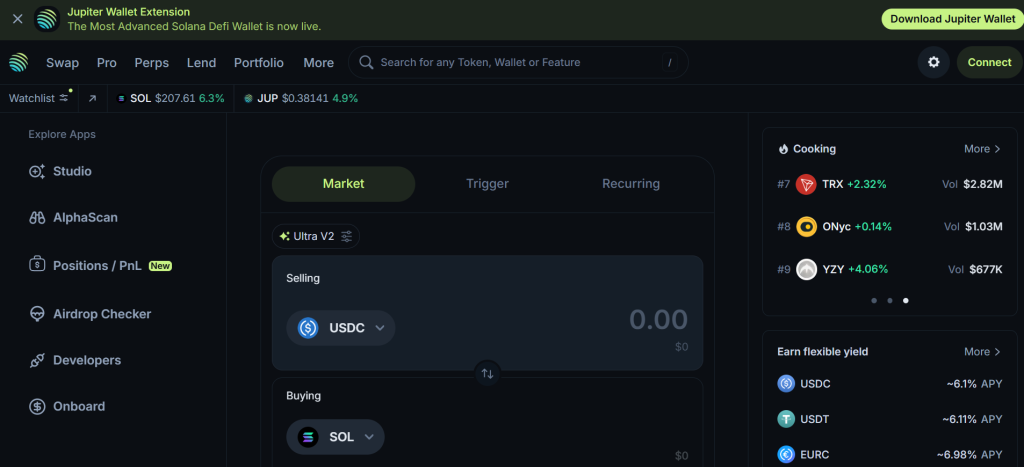Expand More next to Cooking

tap(982, 149)
